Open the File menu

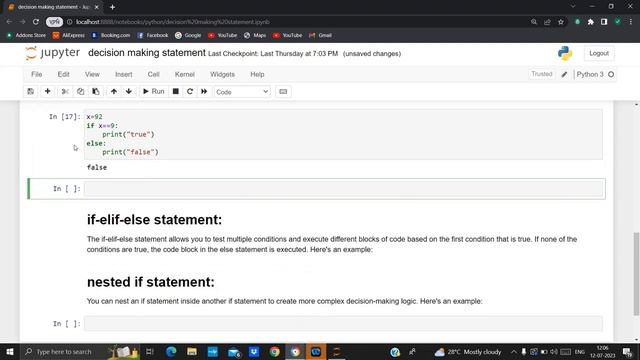pos(36,74)
